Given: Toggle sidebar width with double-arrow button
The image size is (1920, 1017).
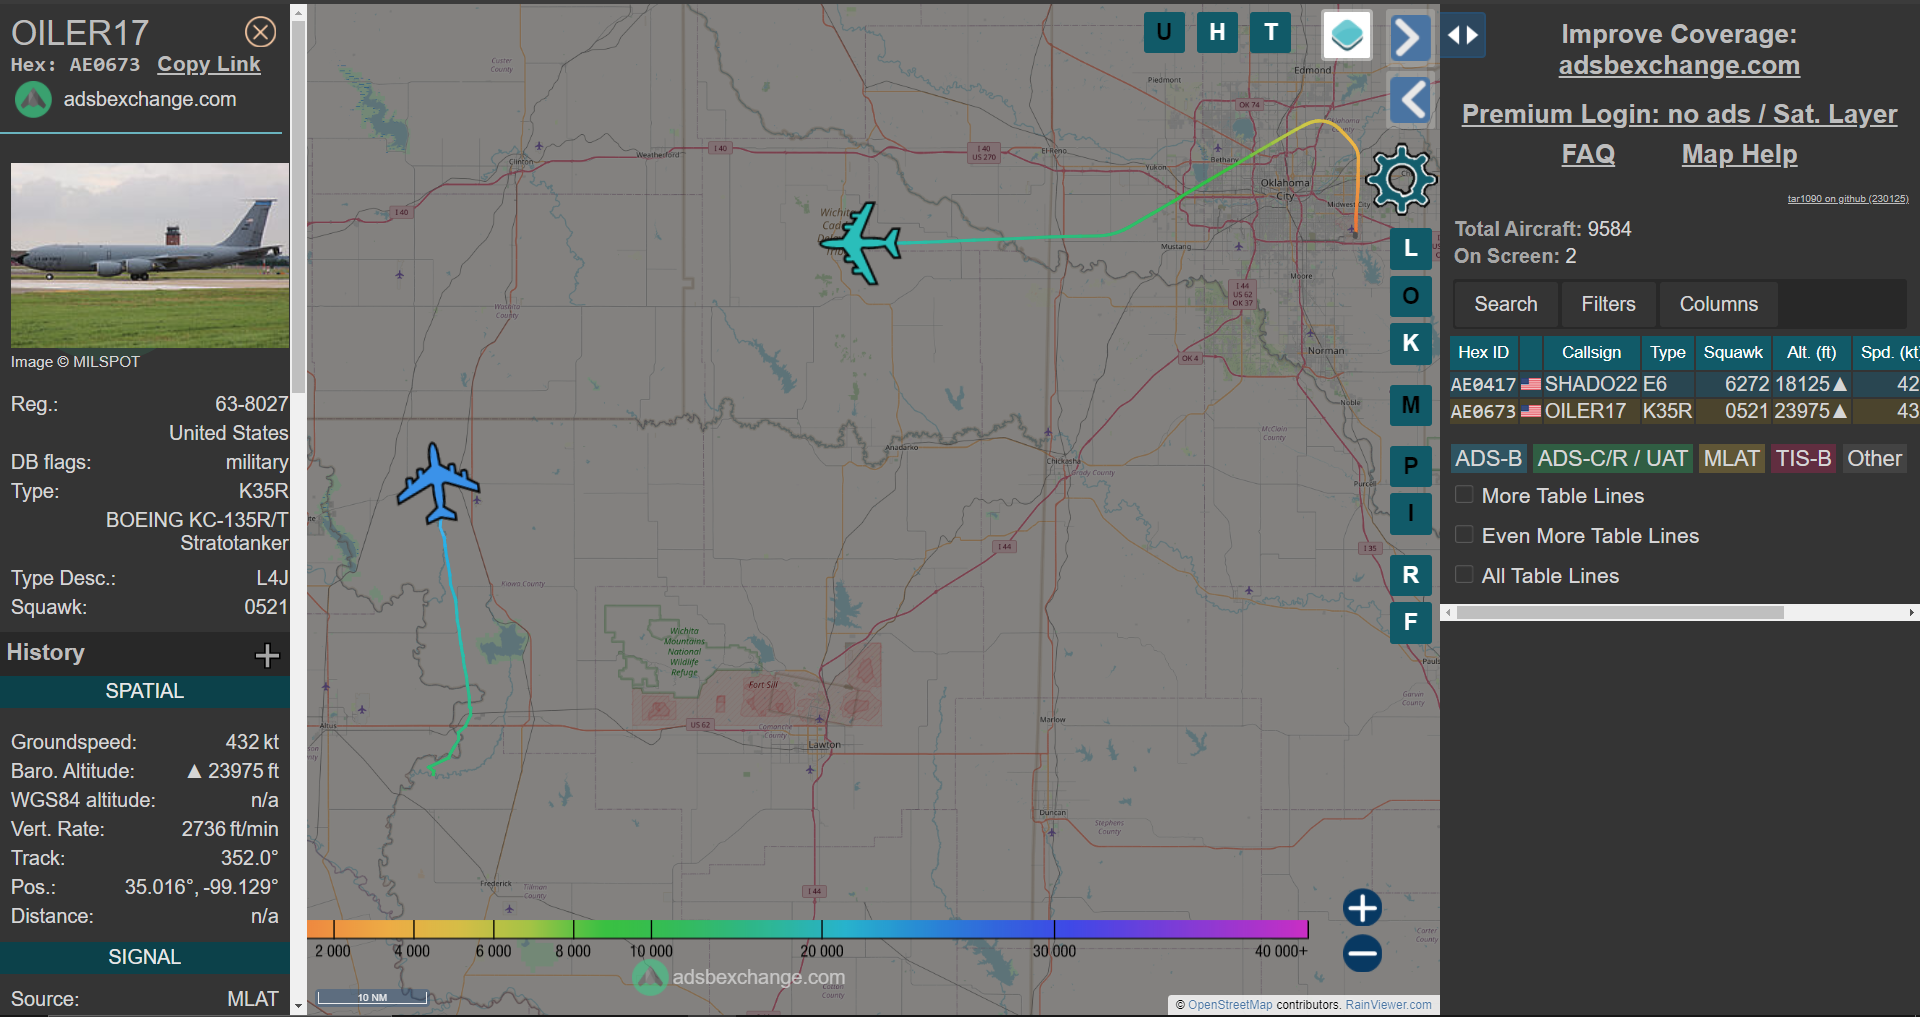Looking at the screenshot, I should pos(1463,35).
